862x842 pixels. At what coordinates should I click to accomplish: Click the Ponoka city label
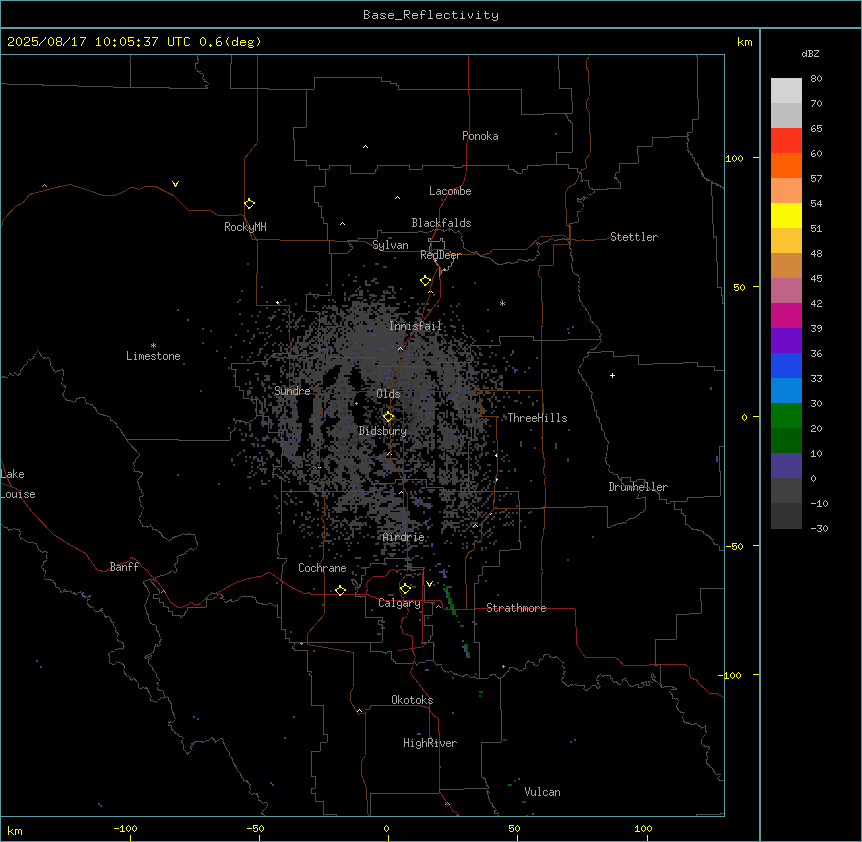coord(480,136)
